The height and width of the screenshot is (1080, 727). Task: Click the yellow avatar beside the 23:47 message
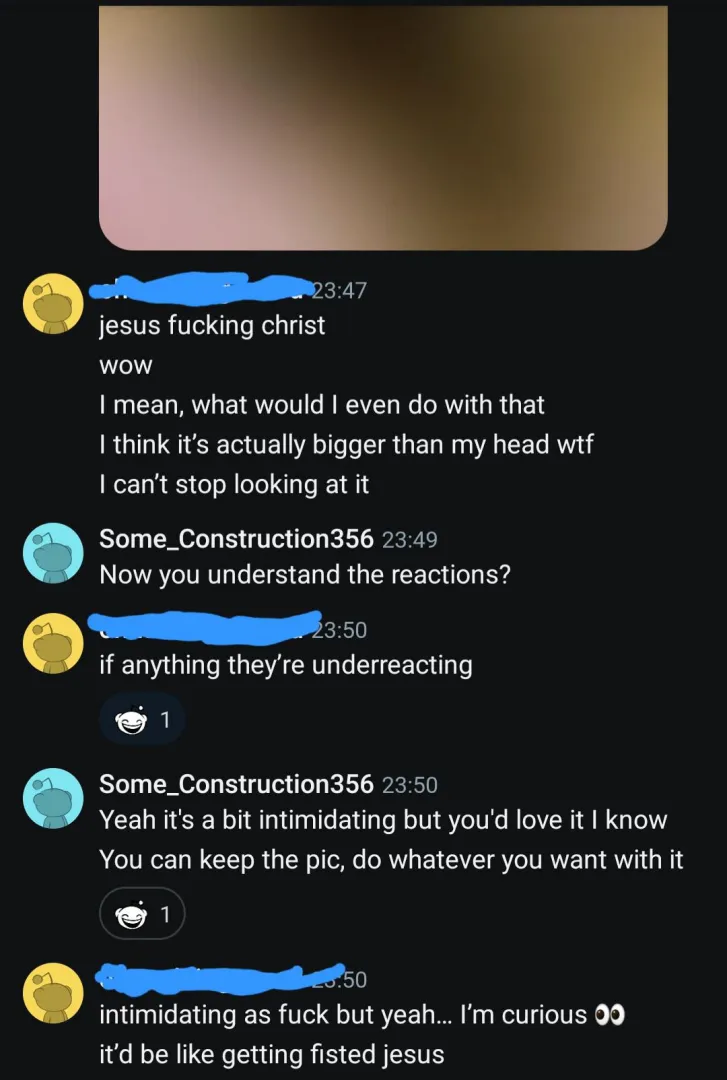tap(53, 303)
